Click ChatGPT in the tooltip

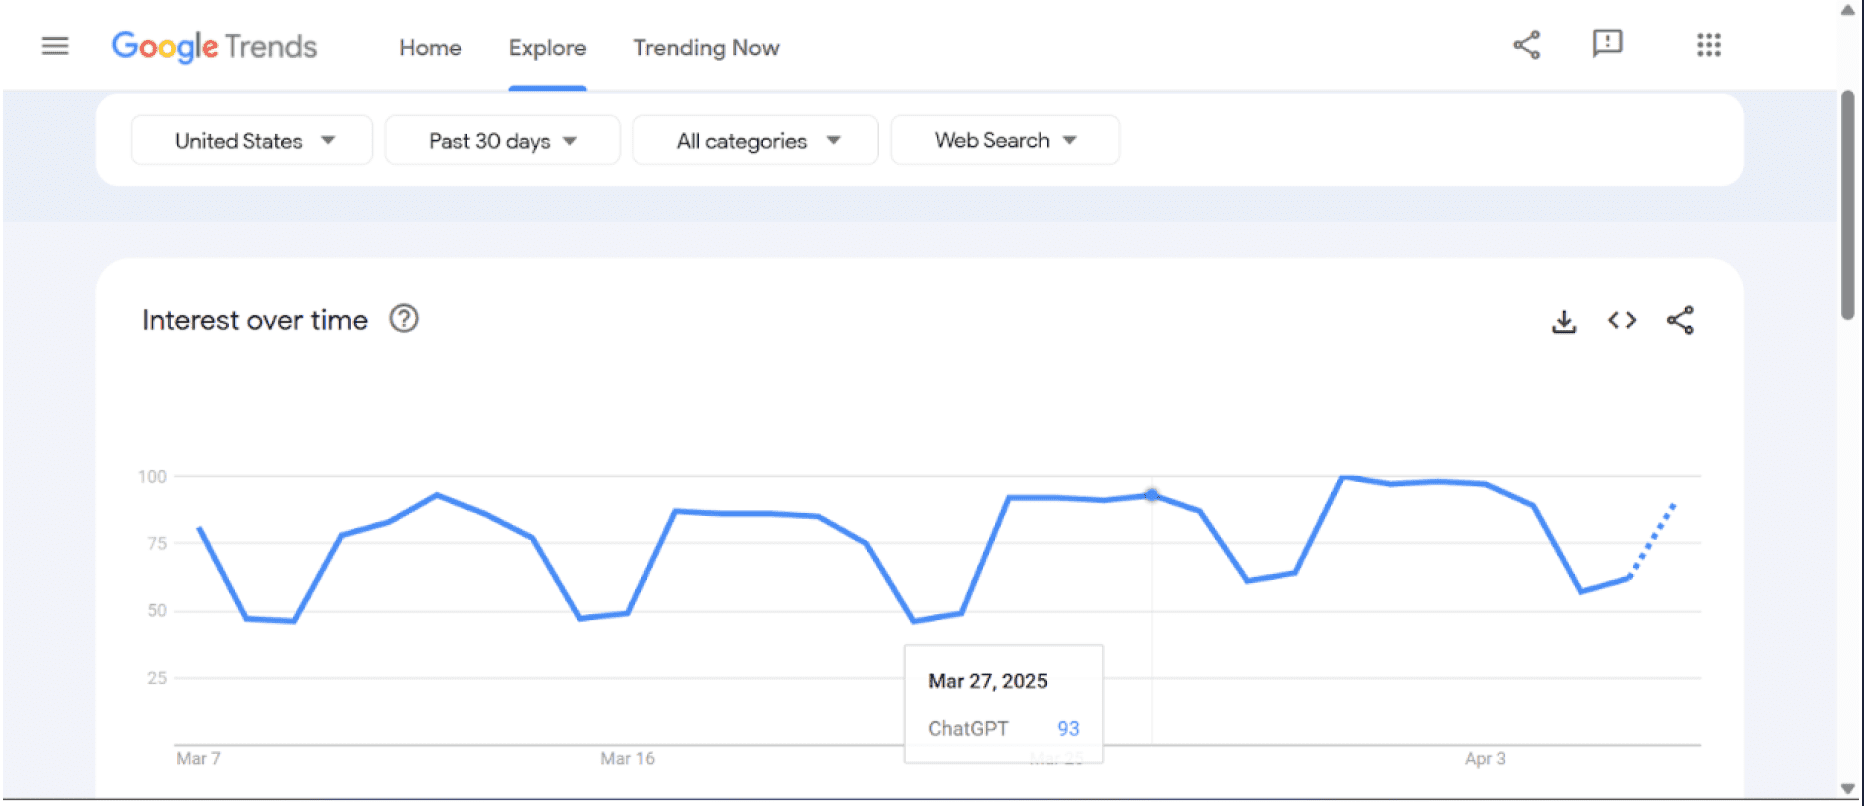click(x=968, y=729)
